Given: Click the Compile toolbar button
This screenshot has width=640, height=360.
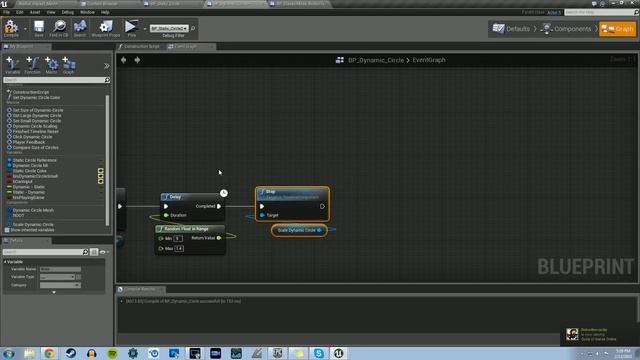Looking at the screenshot, I should point(11,29).
